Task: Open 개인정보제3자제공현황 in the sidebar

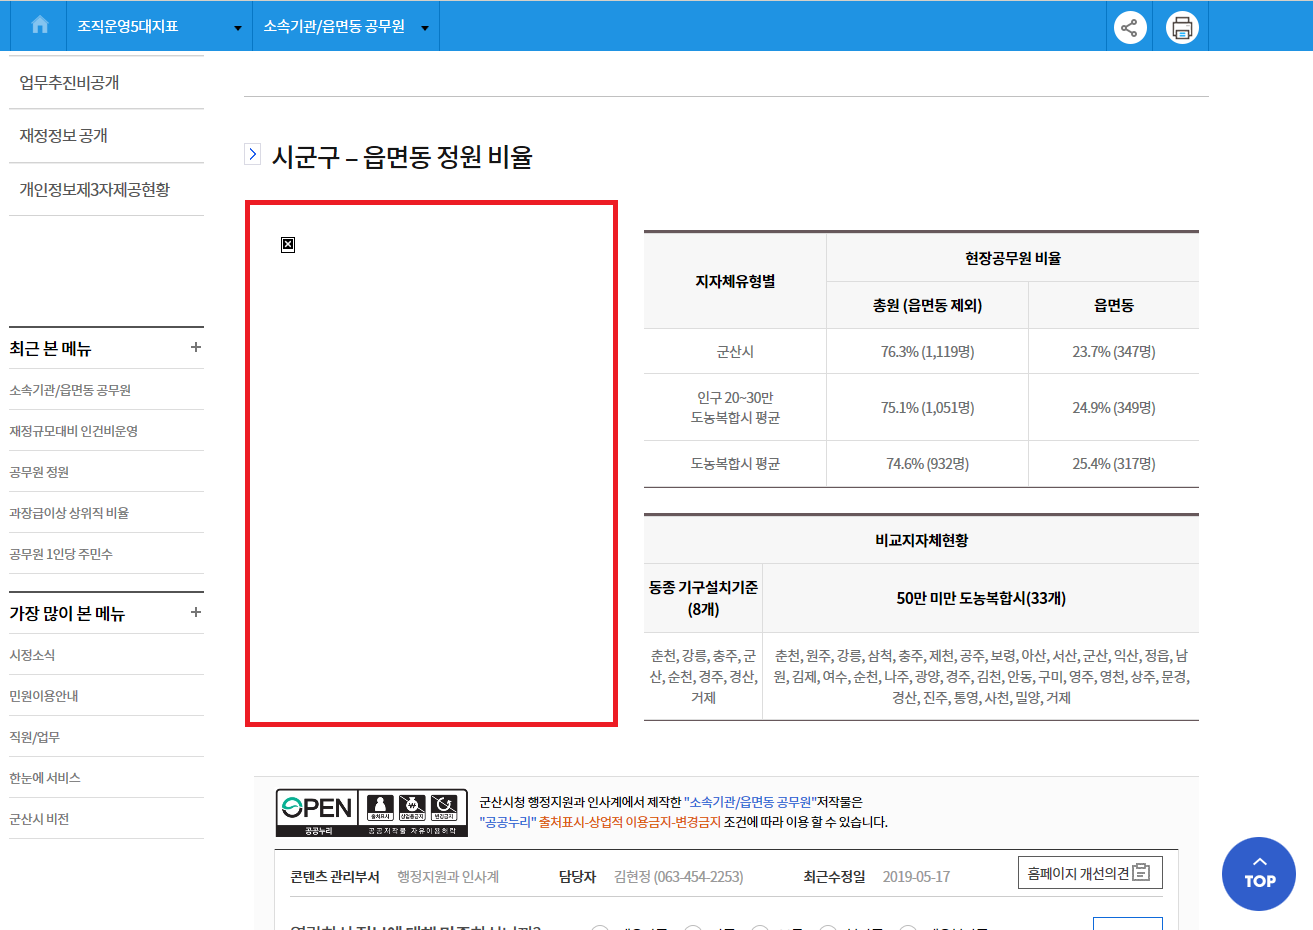Action: 95,190
